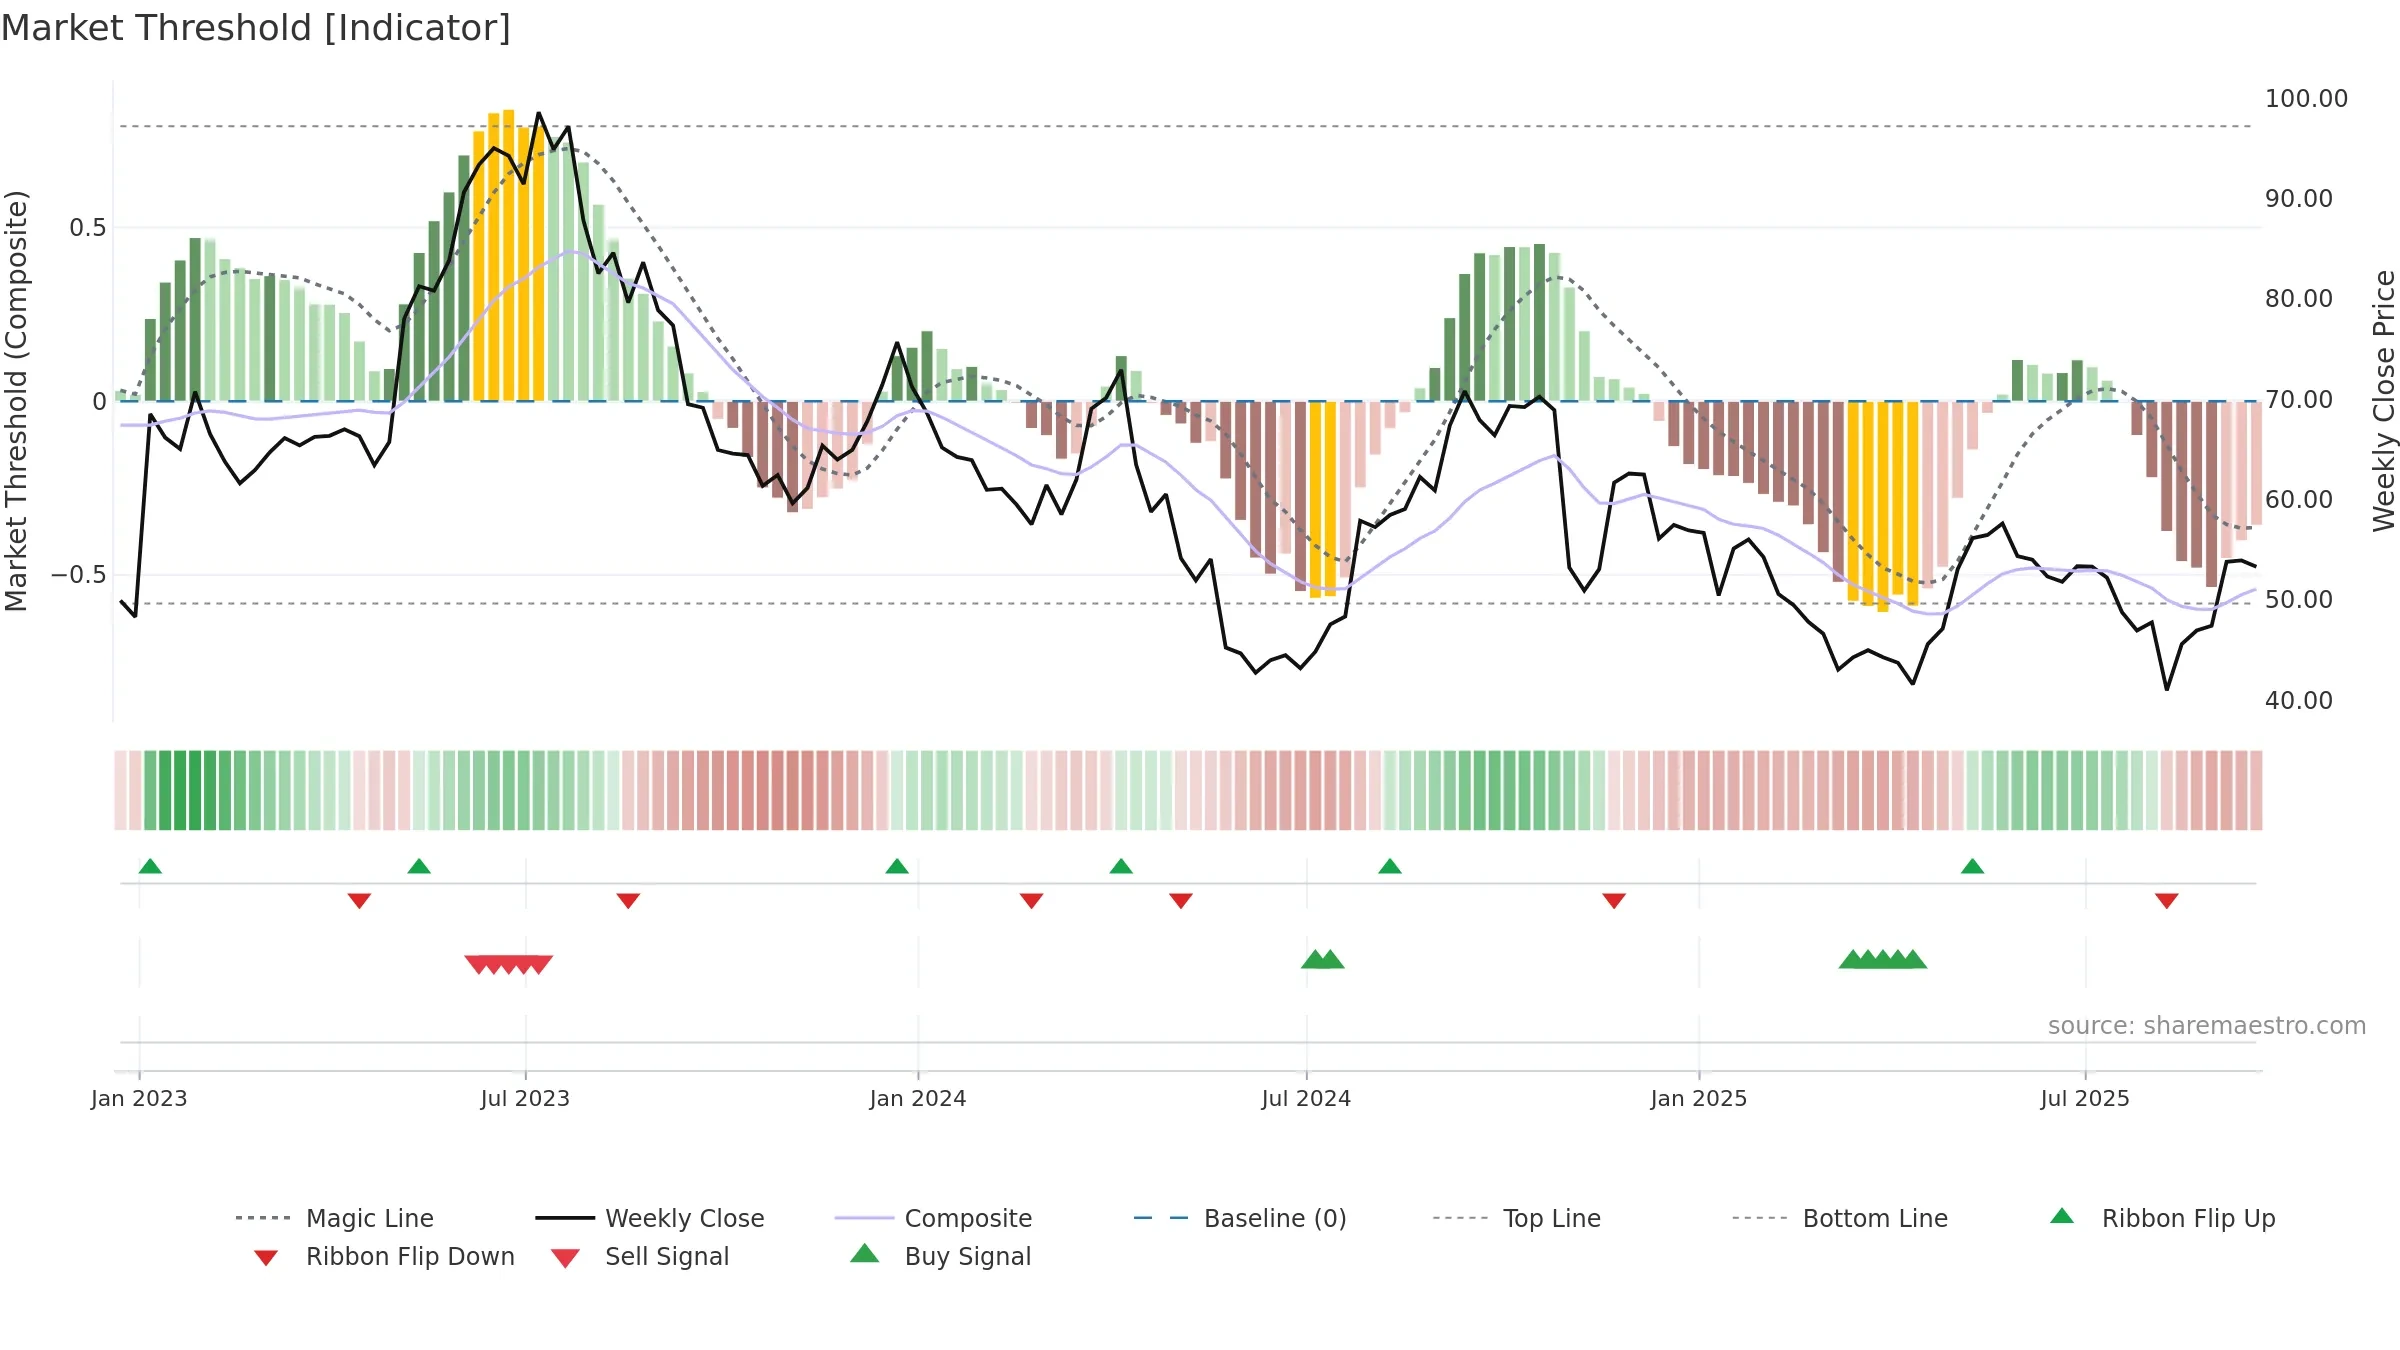Viewport: 2400px width, 1350px height.
Task: Click the Jul 2025 x-axis label
Action: (2085, 1098)
